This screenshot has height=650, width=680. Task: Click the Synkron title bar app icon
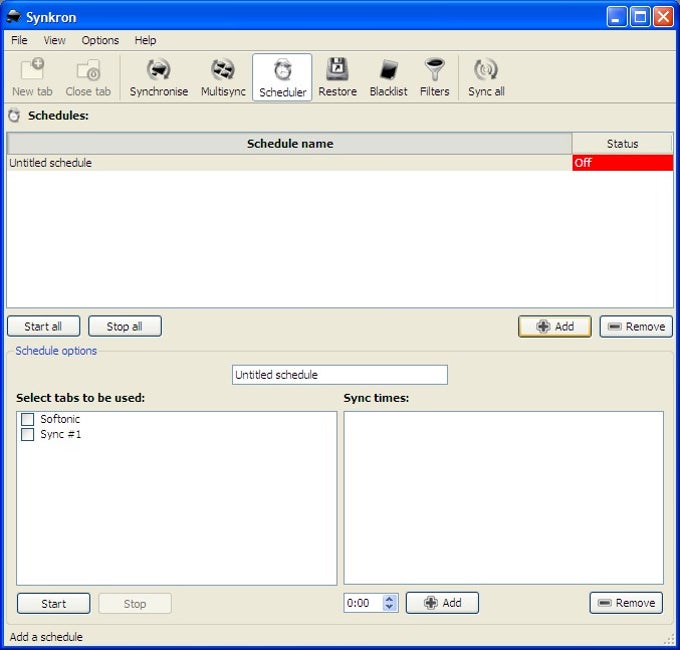click(14, 17)
